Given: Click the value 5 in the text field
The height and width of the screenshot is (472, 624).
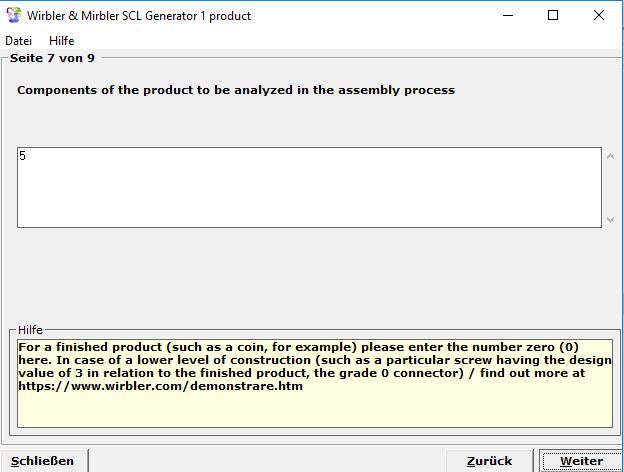Looking at the screenshot, I should [x=22, y=156].
